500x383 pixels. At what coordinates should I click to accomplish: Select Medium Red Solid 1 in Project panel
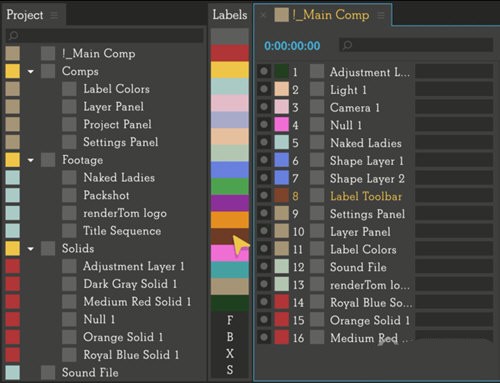[x=137, y=302]
